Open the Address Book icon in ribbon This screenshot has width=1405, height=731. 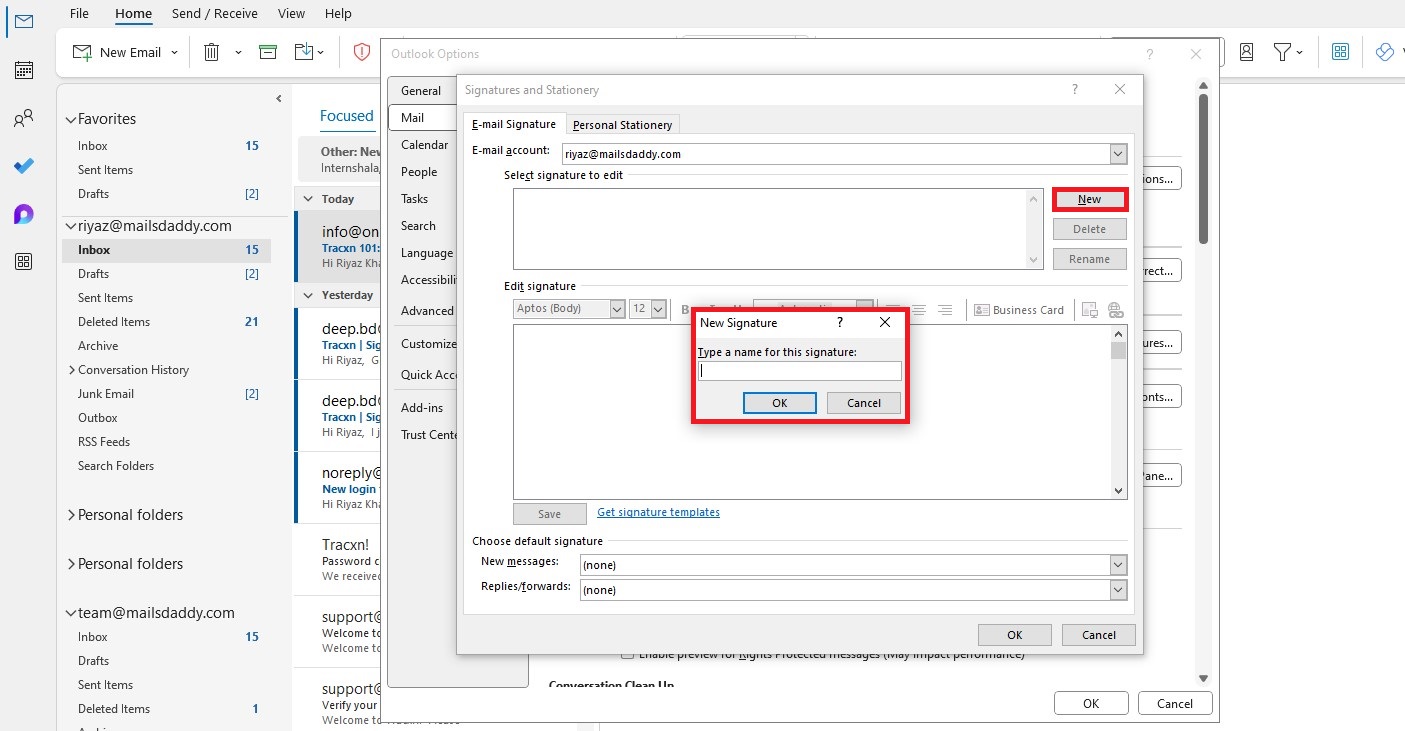(1247, 52)
